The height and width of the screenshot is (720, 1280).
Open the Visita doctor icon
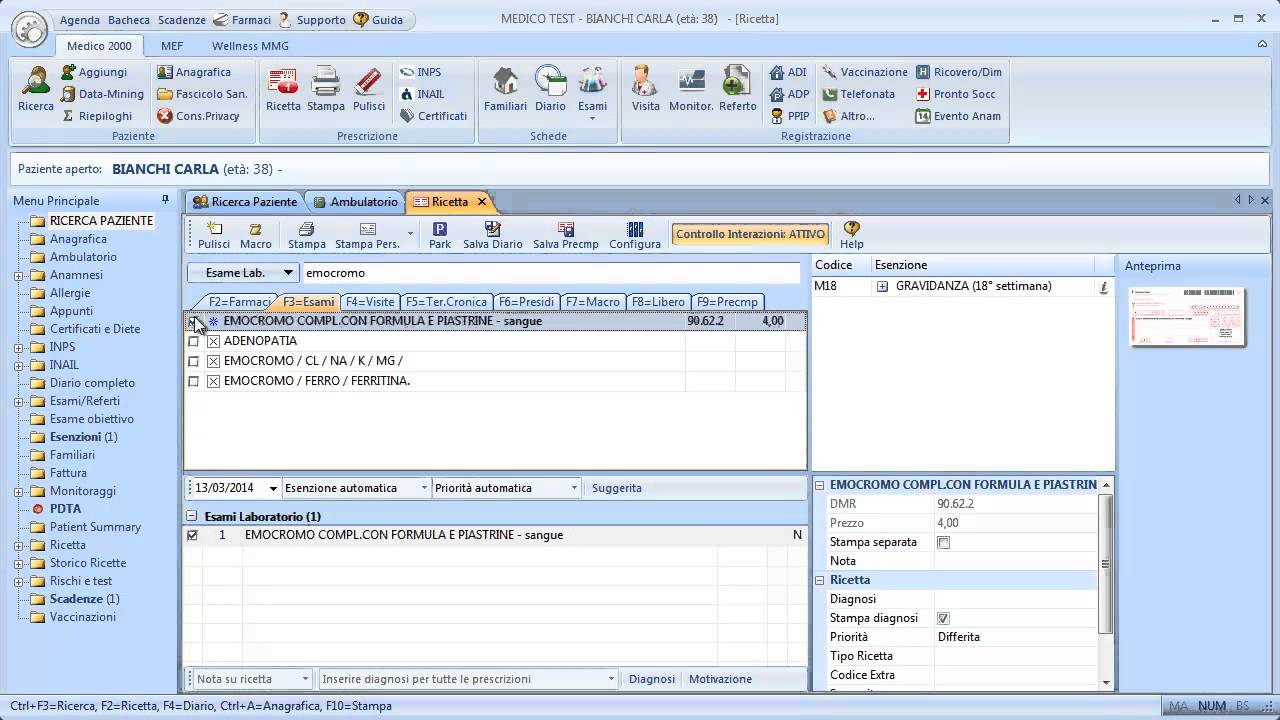pyautogui.click(x=646, y=89)
